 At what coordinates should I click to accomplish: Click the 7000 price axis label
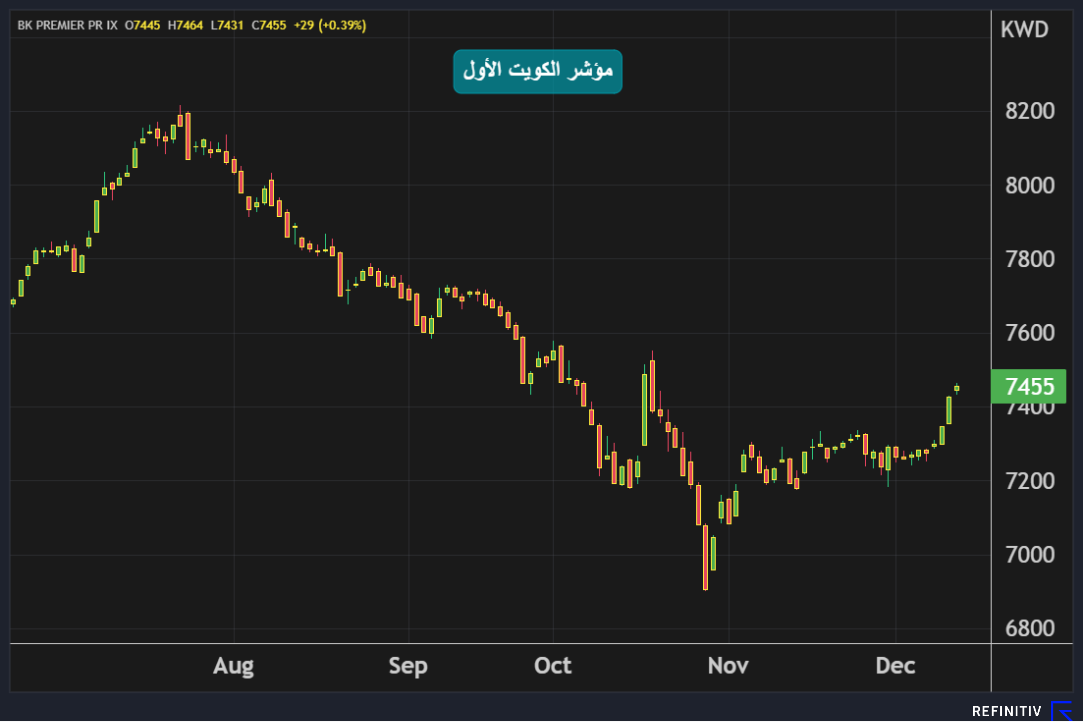pyautogui.click(x=1029, y=555)
